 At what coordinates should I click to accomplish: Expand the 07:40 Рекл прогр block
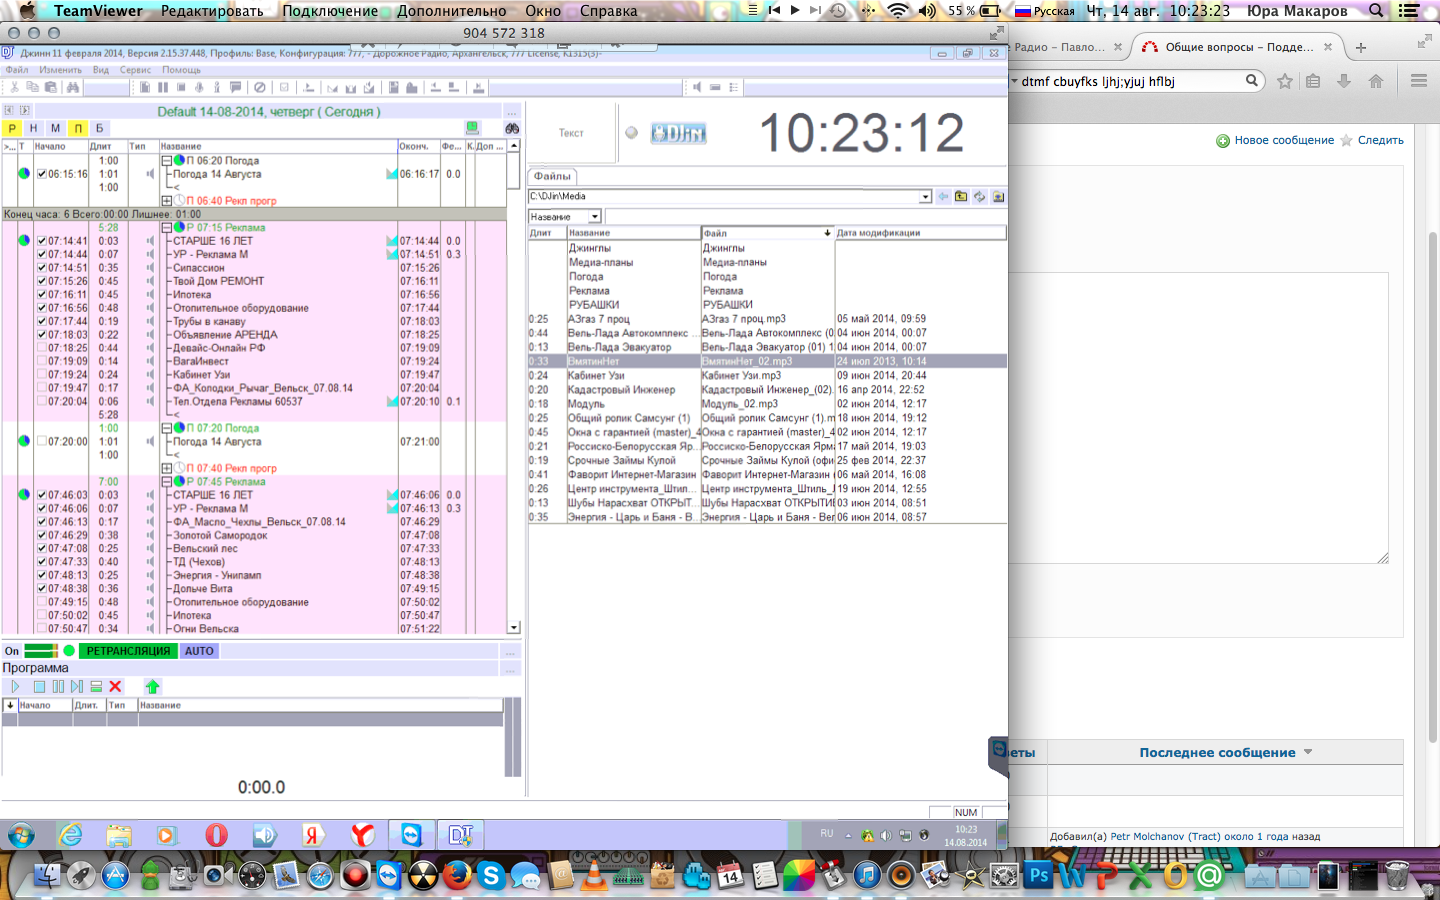coord(167,468)
